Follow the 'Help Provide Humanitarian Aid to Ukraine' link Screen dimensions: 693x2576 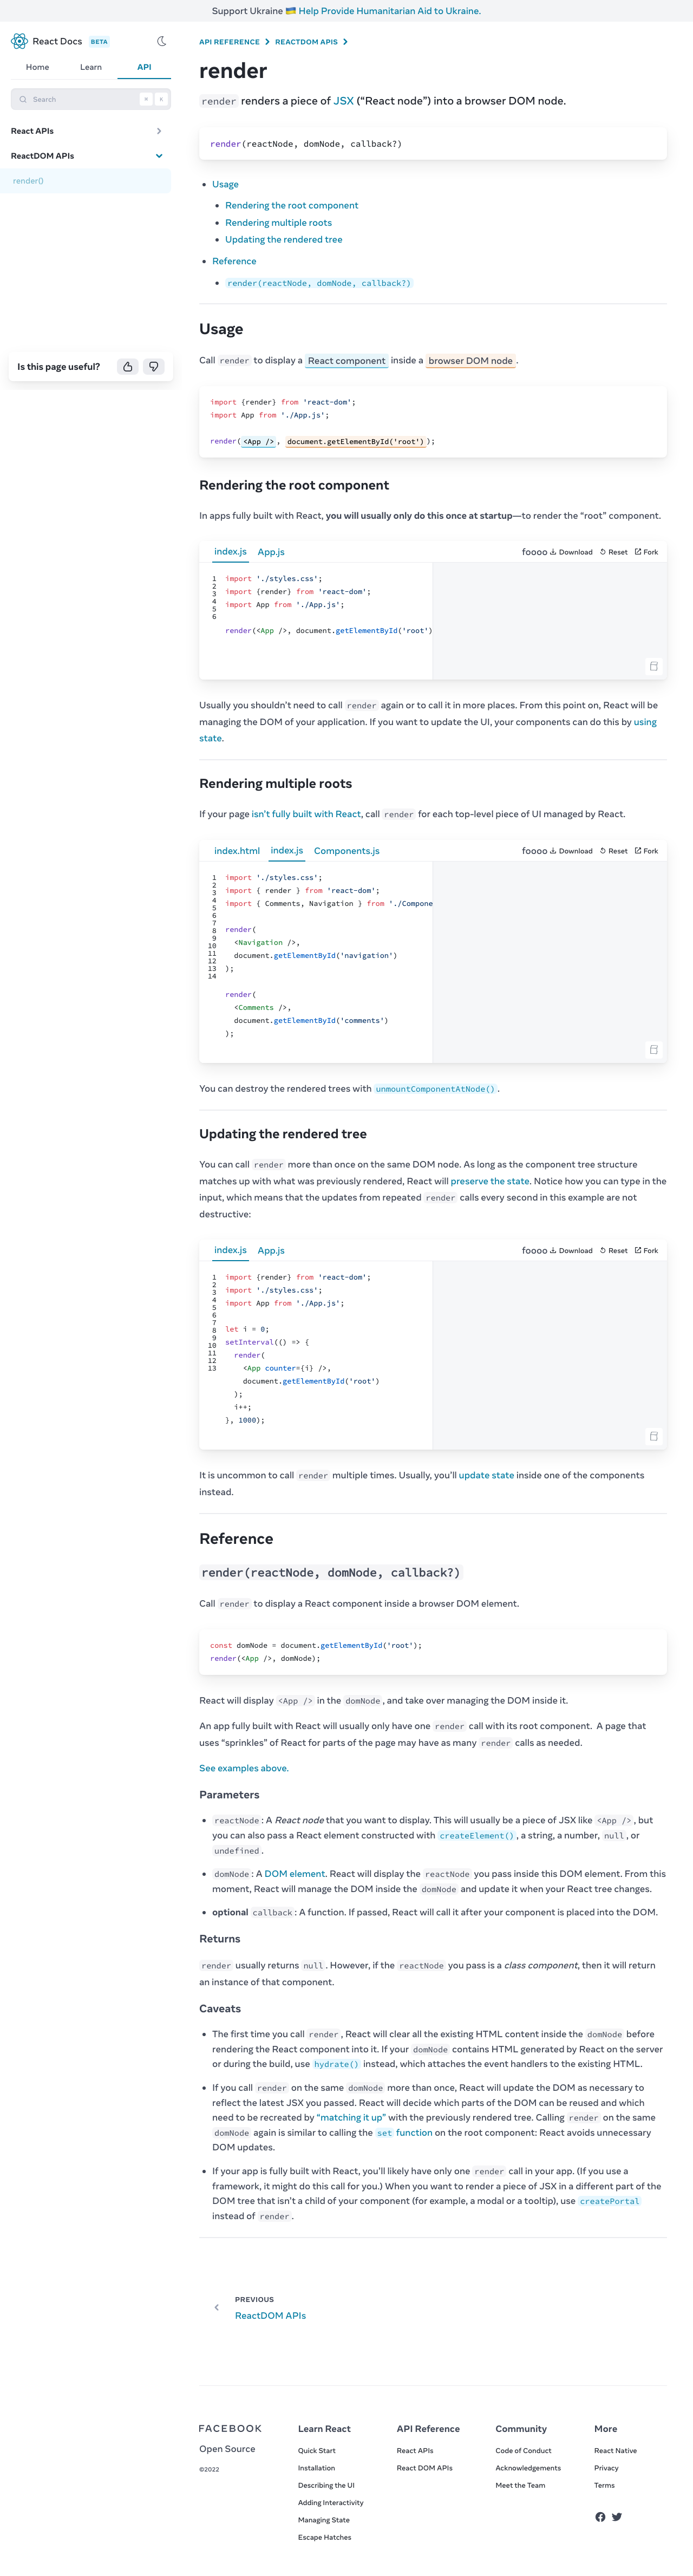click(x=389, y=11)
